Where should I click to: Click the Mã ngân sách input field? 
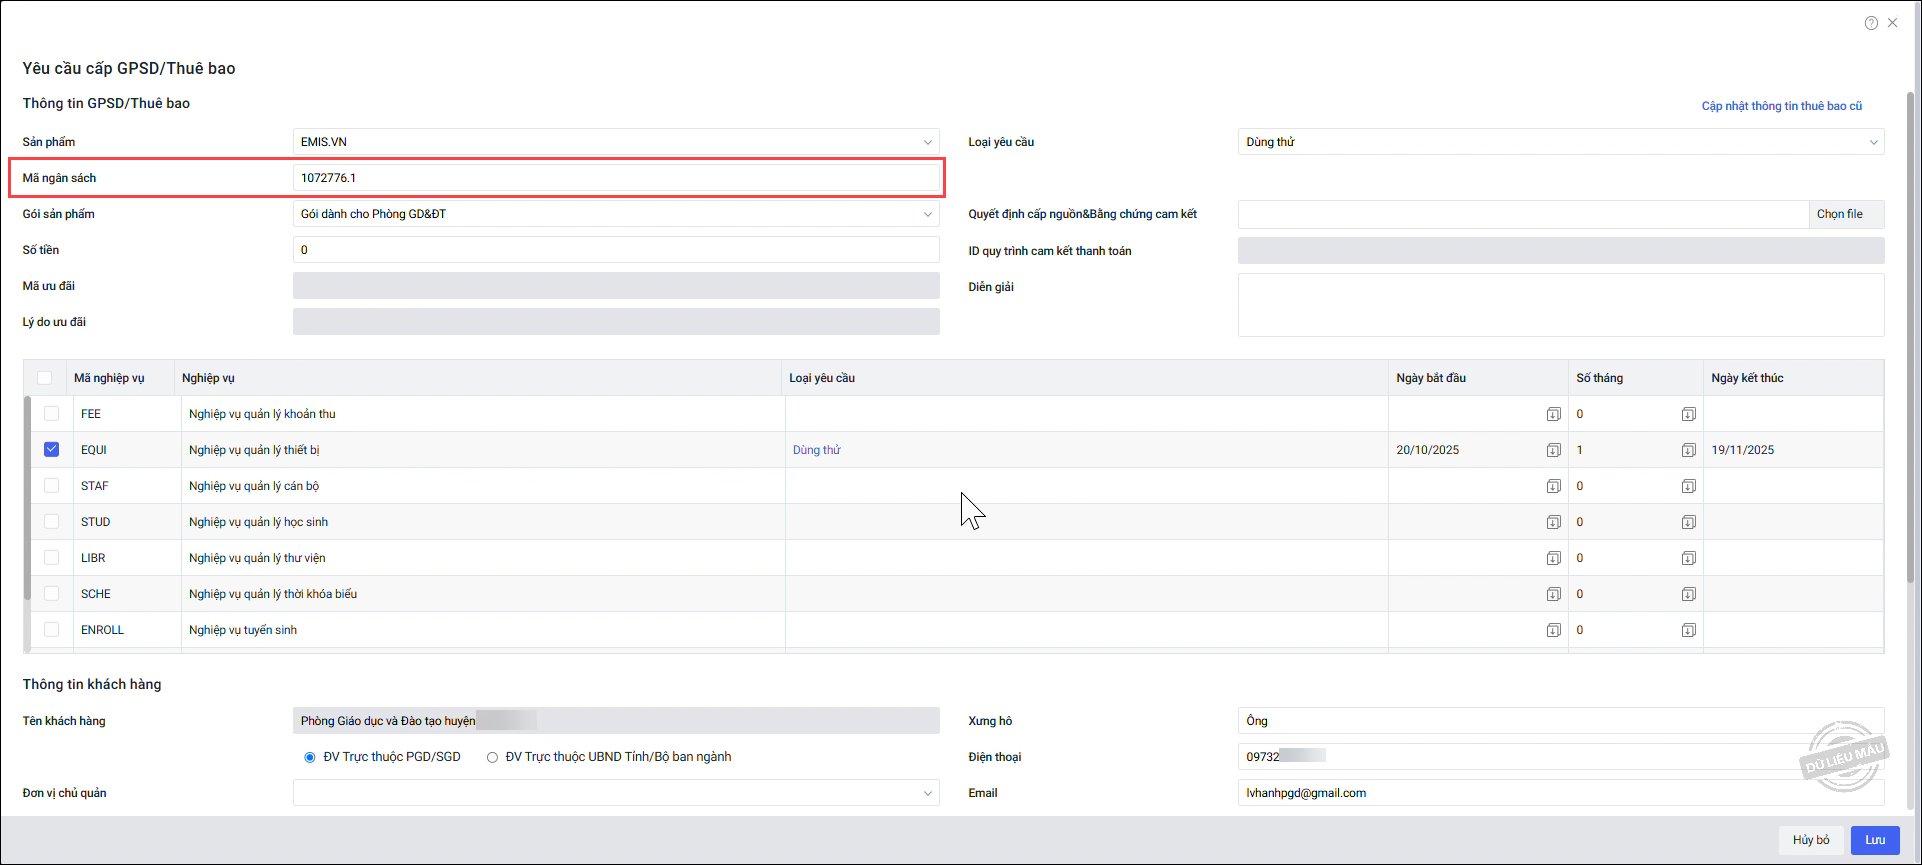click(615, 178)
